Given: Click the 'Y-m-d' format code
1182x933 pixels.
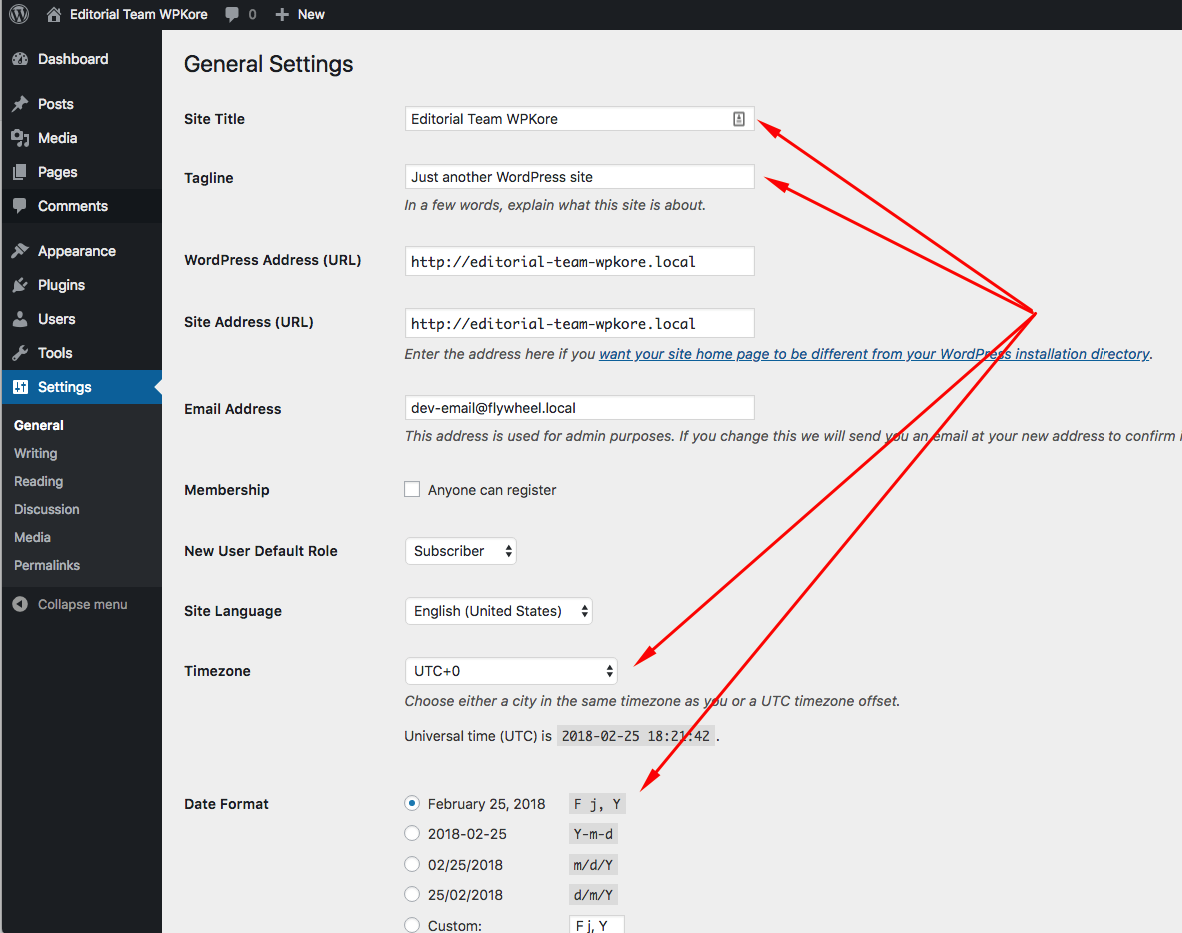Looking at the screenshot, I should pyautogui.click(x=593, y=834).
